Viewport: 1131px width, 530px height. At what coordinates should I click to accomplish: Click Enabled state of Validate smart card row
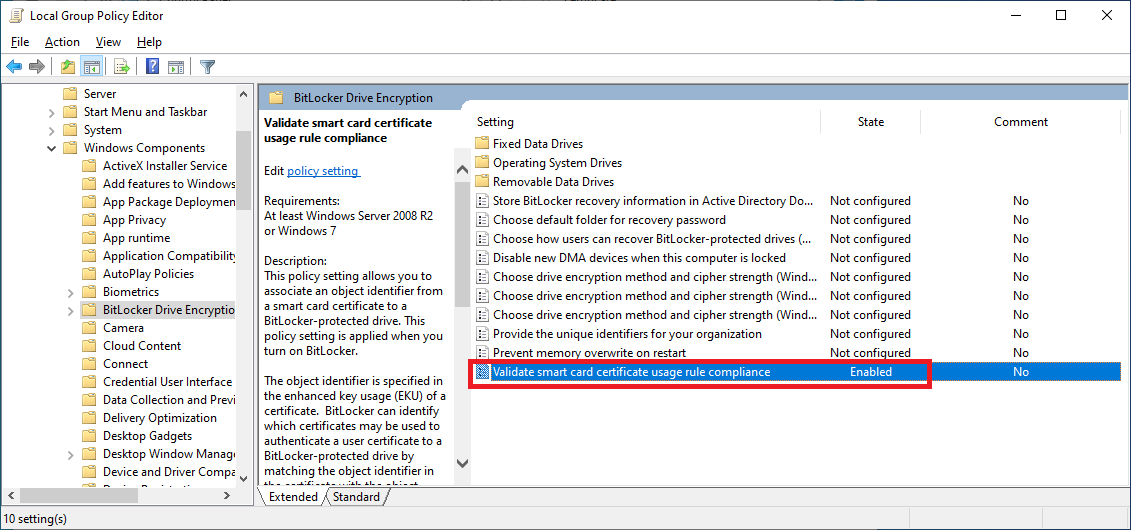(x=871, y=372)
